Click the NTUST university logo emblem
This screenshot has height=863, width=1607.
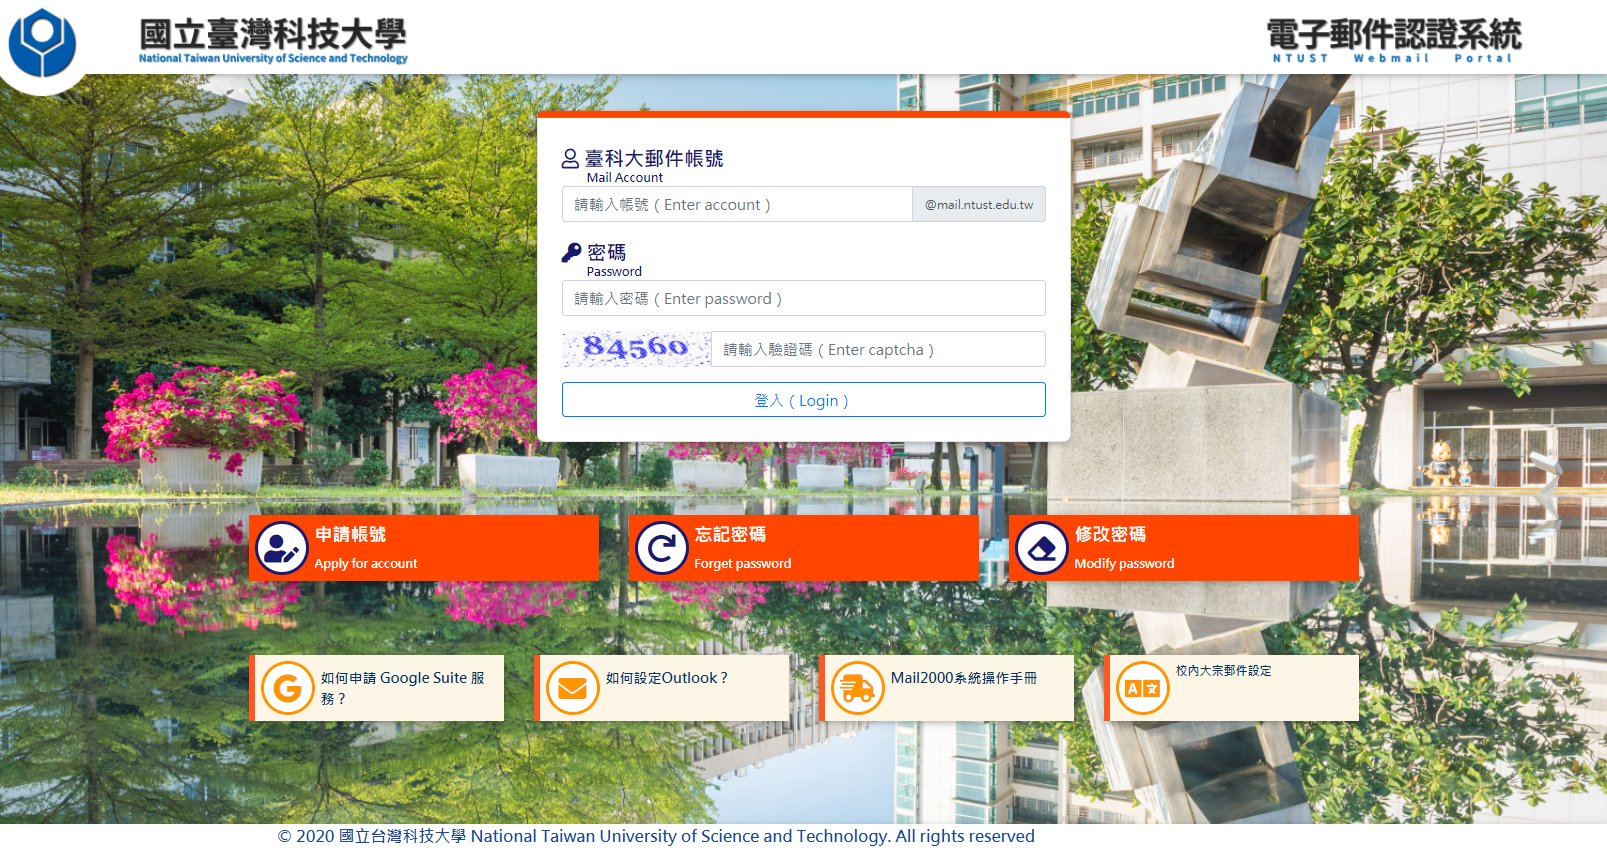[x=42, y=42]
